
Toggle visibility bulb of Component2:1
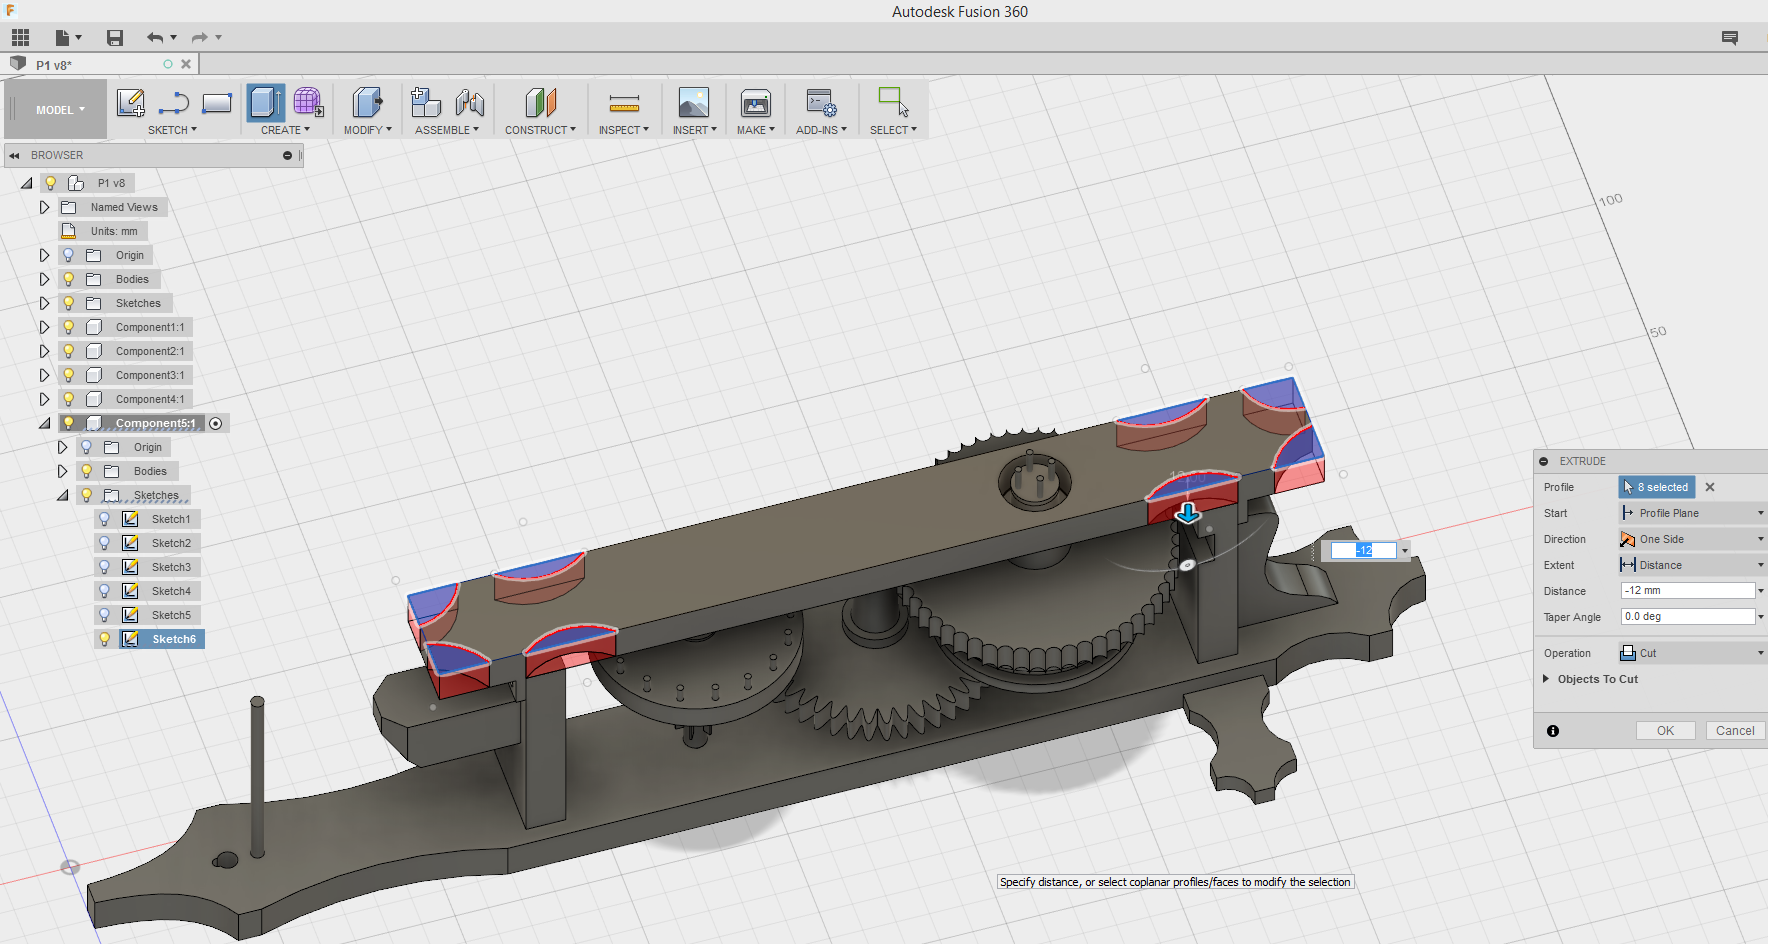click(x=69, y=351)
